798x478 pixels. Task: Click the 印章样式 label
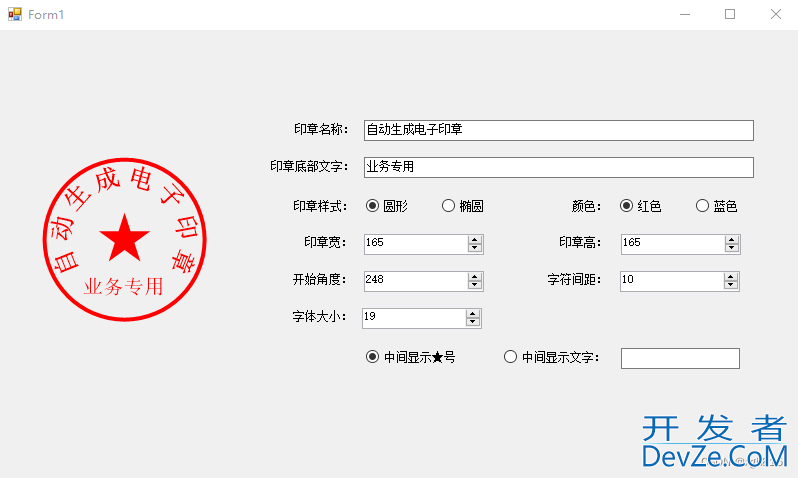tap(320, 206)
